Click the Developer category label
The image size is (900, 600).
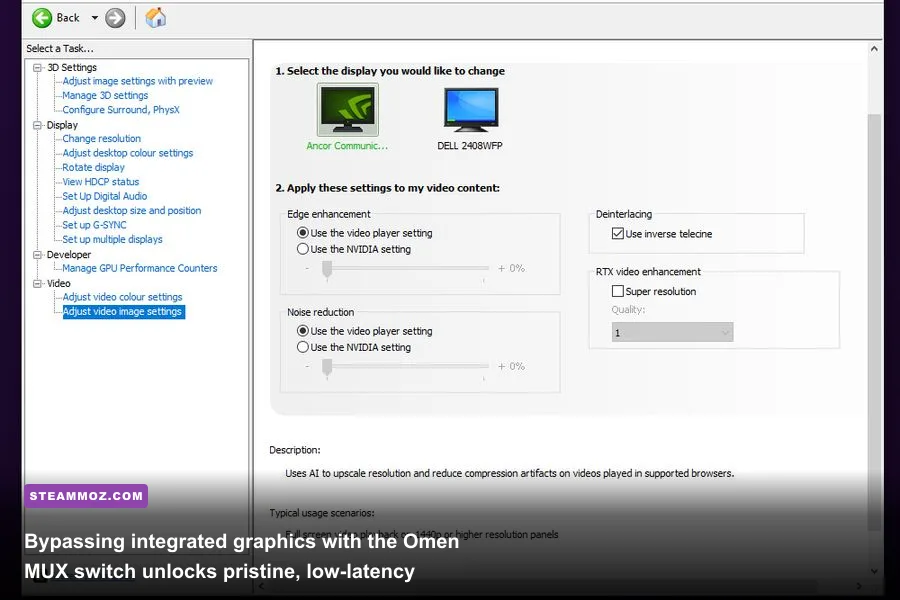click(x=69, y=255)
